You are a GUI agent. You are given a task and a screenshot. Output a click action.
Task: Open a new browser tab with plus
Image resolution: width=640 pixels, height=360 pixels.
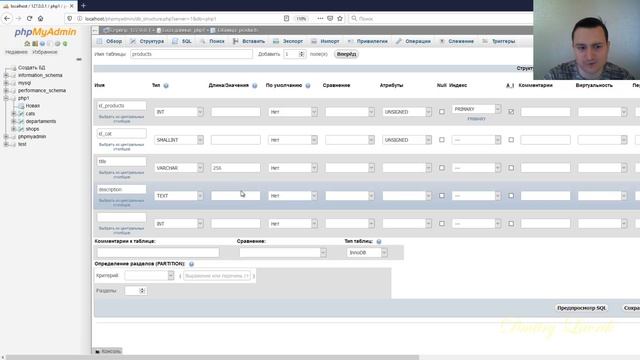(83, 6)
